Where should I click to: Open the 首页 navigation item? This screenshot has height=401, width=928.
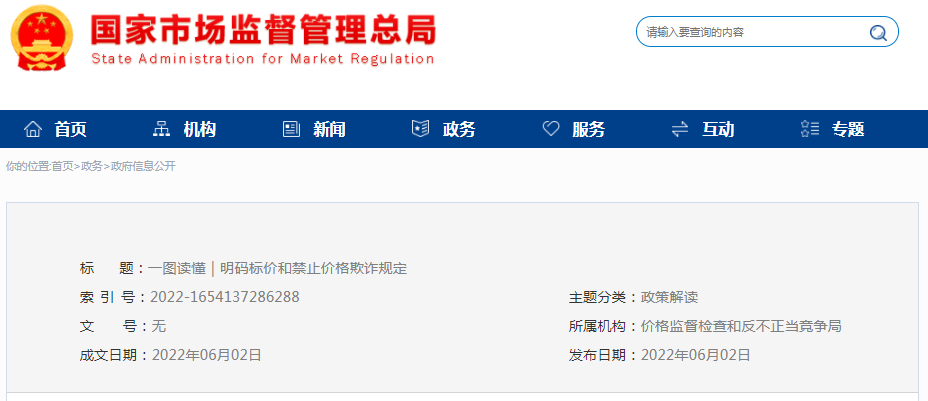70,129
